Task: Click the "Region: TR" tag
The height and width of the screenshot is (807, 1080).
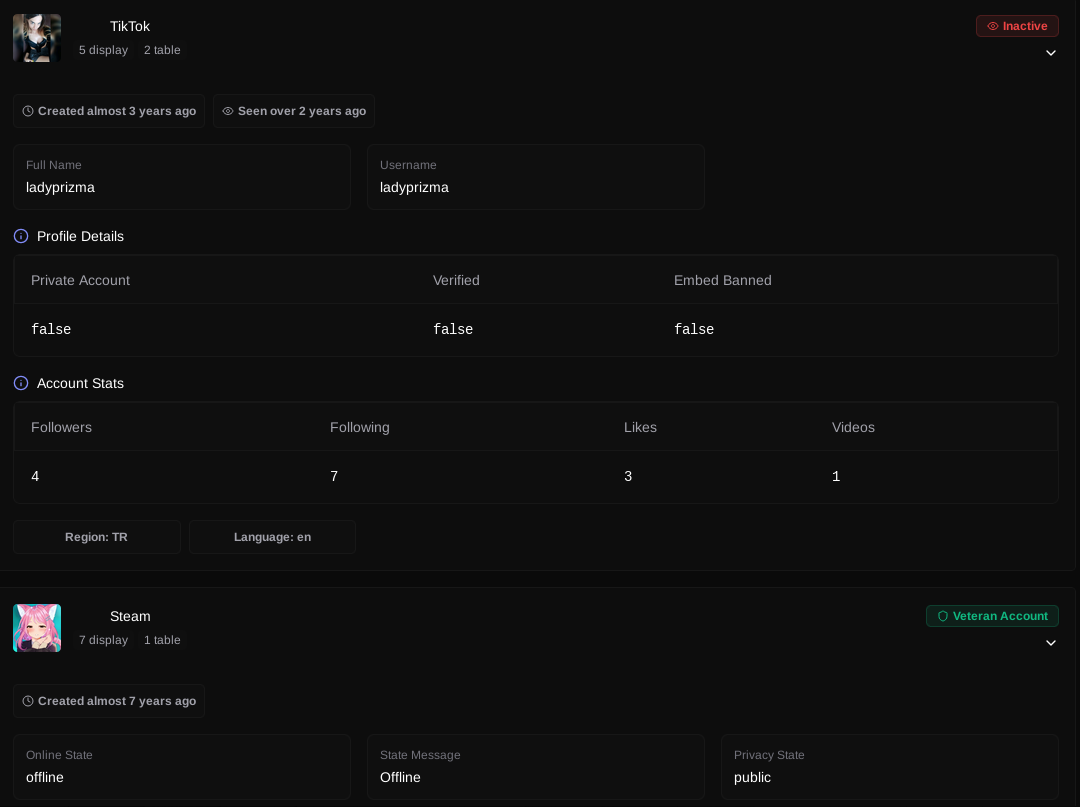Action: pos(96,536)
